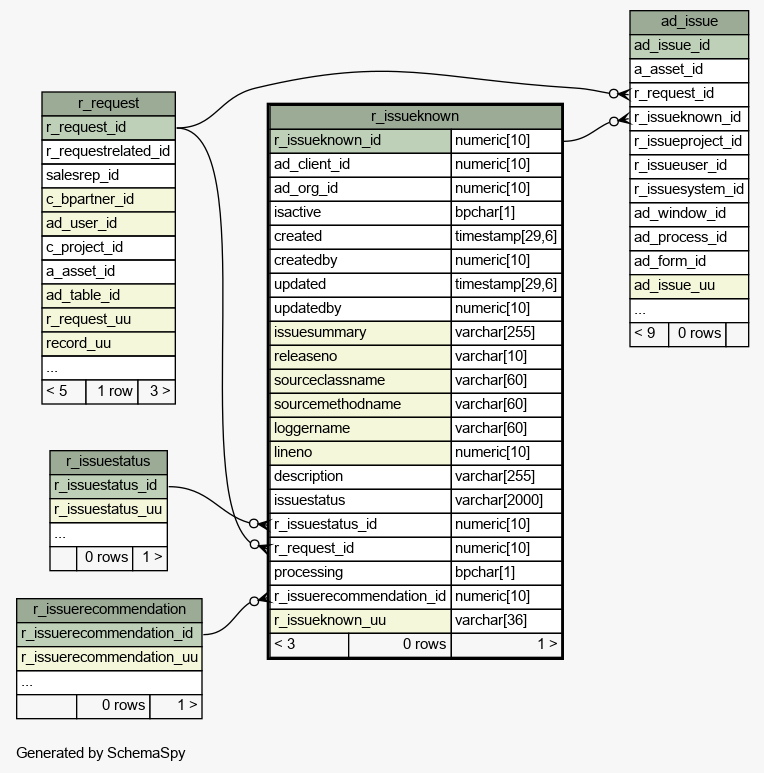Select r_issuestatus_id foreign key in r_issueknown

coord(360,525)
